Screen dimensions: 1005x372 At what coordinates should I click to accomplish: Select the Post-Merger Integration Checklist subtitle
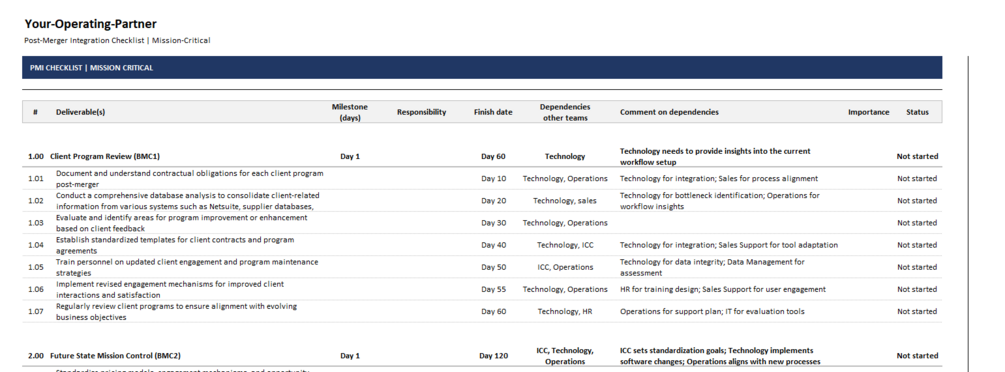(117, 40)
